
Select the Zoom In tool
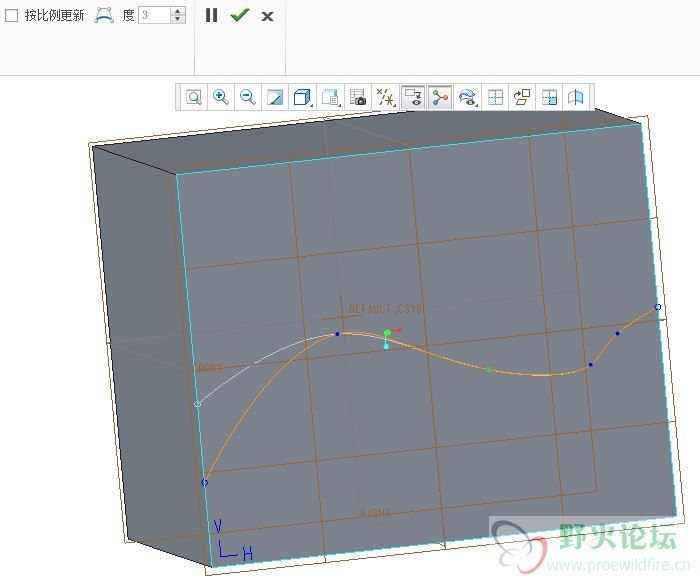tap(221, 97)
